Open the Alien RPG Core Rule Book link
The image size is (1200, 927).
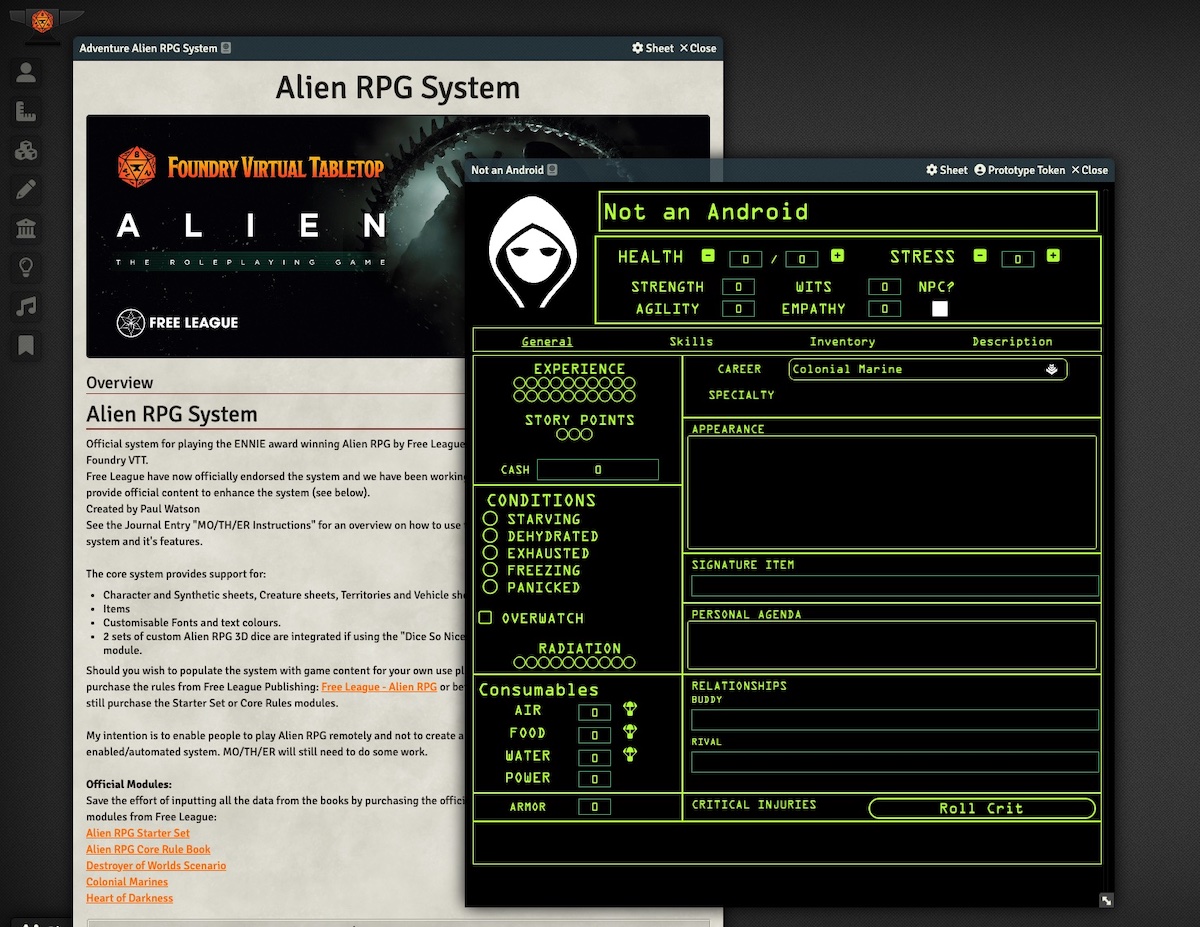click(148, 849)
